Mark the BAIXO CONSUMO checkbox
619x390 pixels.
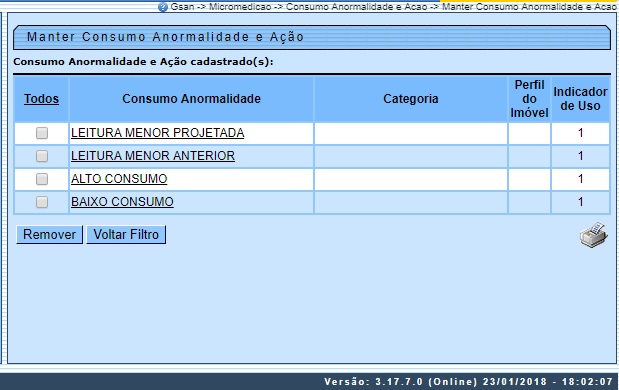pyautogui.click(x=42, y=202)
